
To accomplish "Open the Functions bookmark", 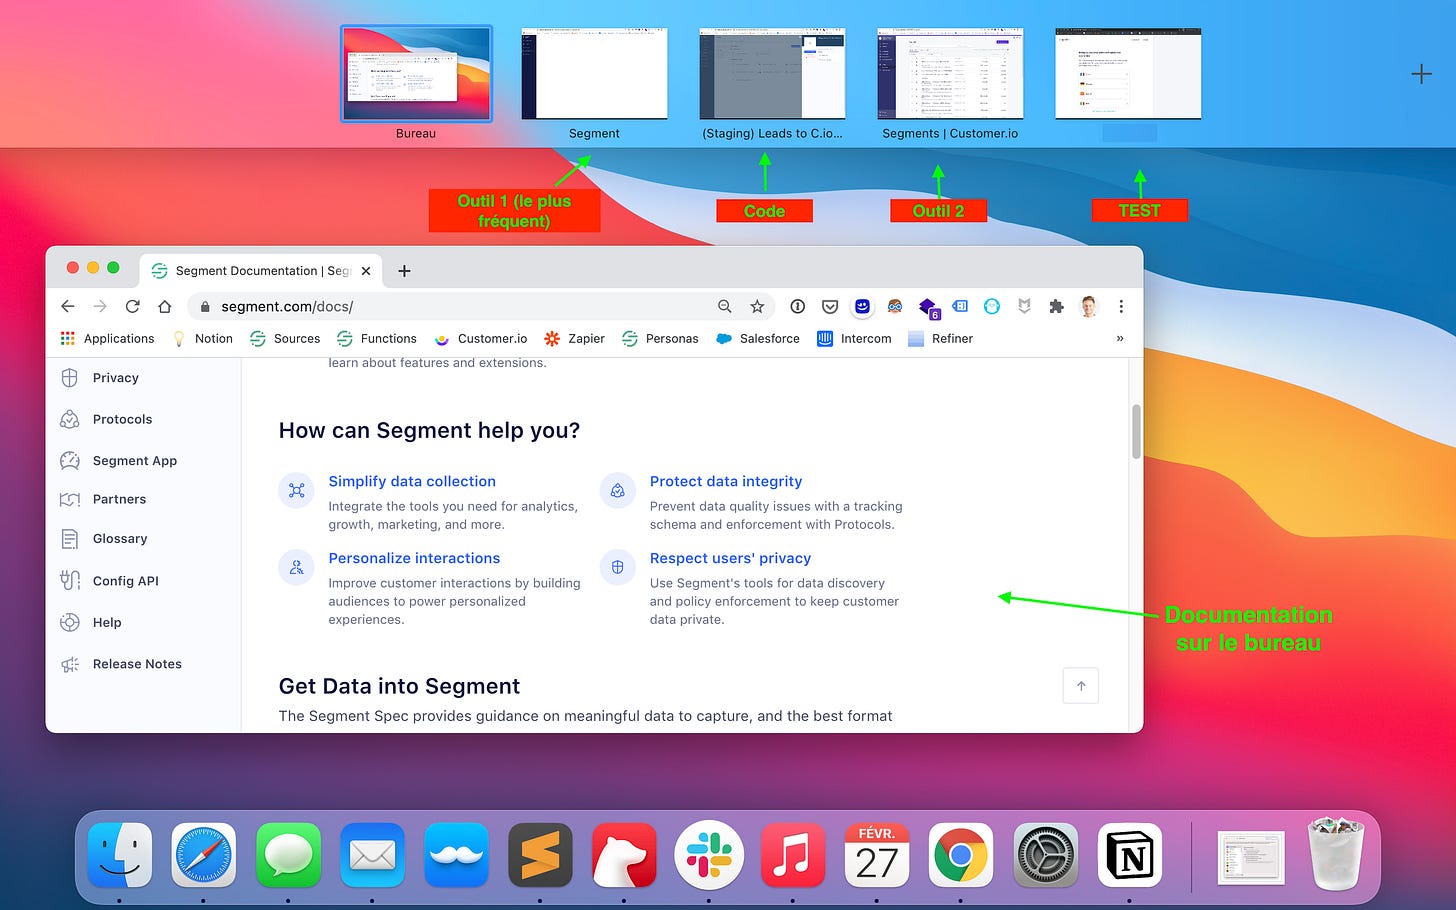I will (377, 339).
